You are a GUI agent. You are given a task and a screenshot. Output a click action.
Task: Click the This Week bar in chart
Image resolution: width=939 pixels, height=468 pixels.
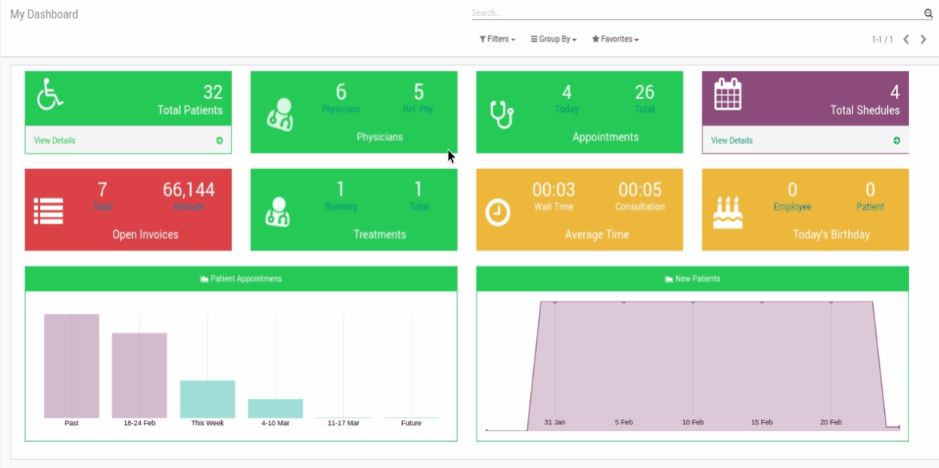(207, 399)
